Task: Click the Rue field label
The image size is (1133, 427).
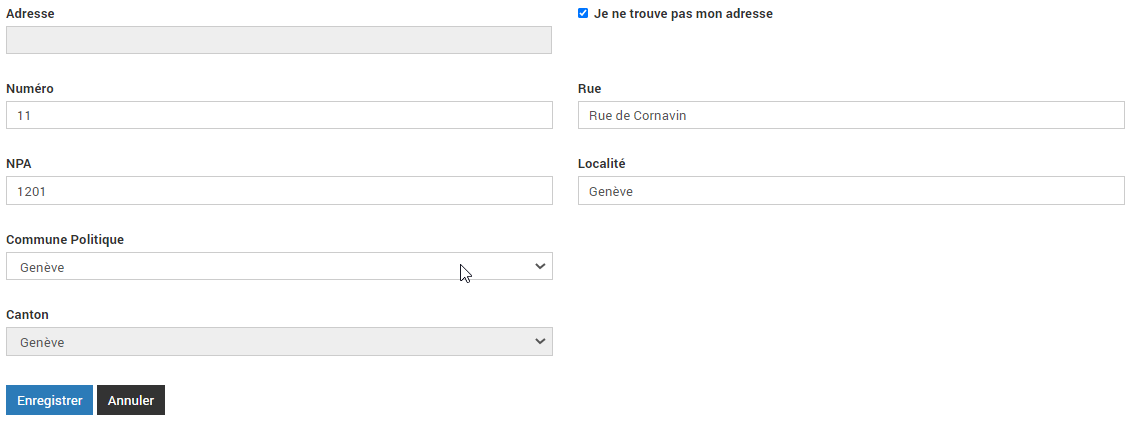Action: coord(590,89)
